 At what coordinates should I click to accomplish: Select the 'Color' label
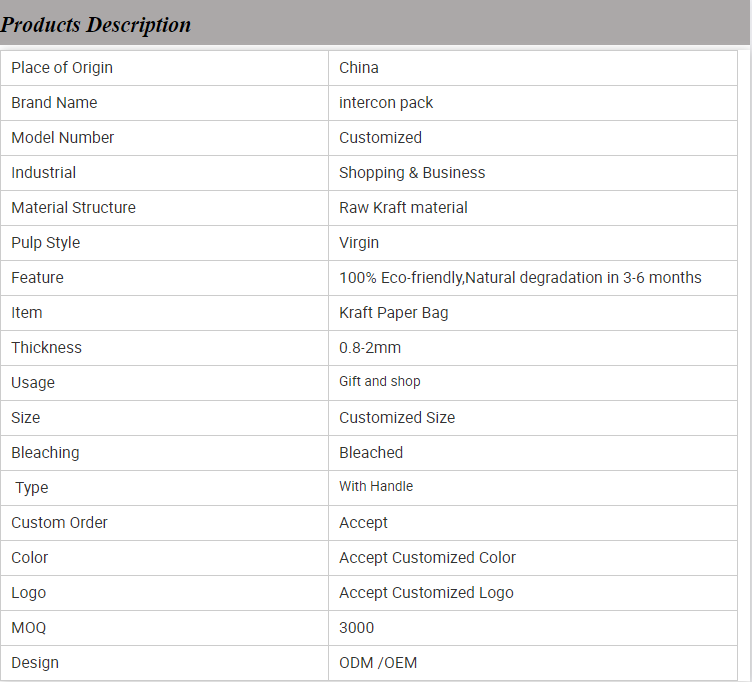point(30,558)
